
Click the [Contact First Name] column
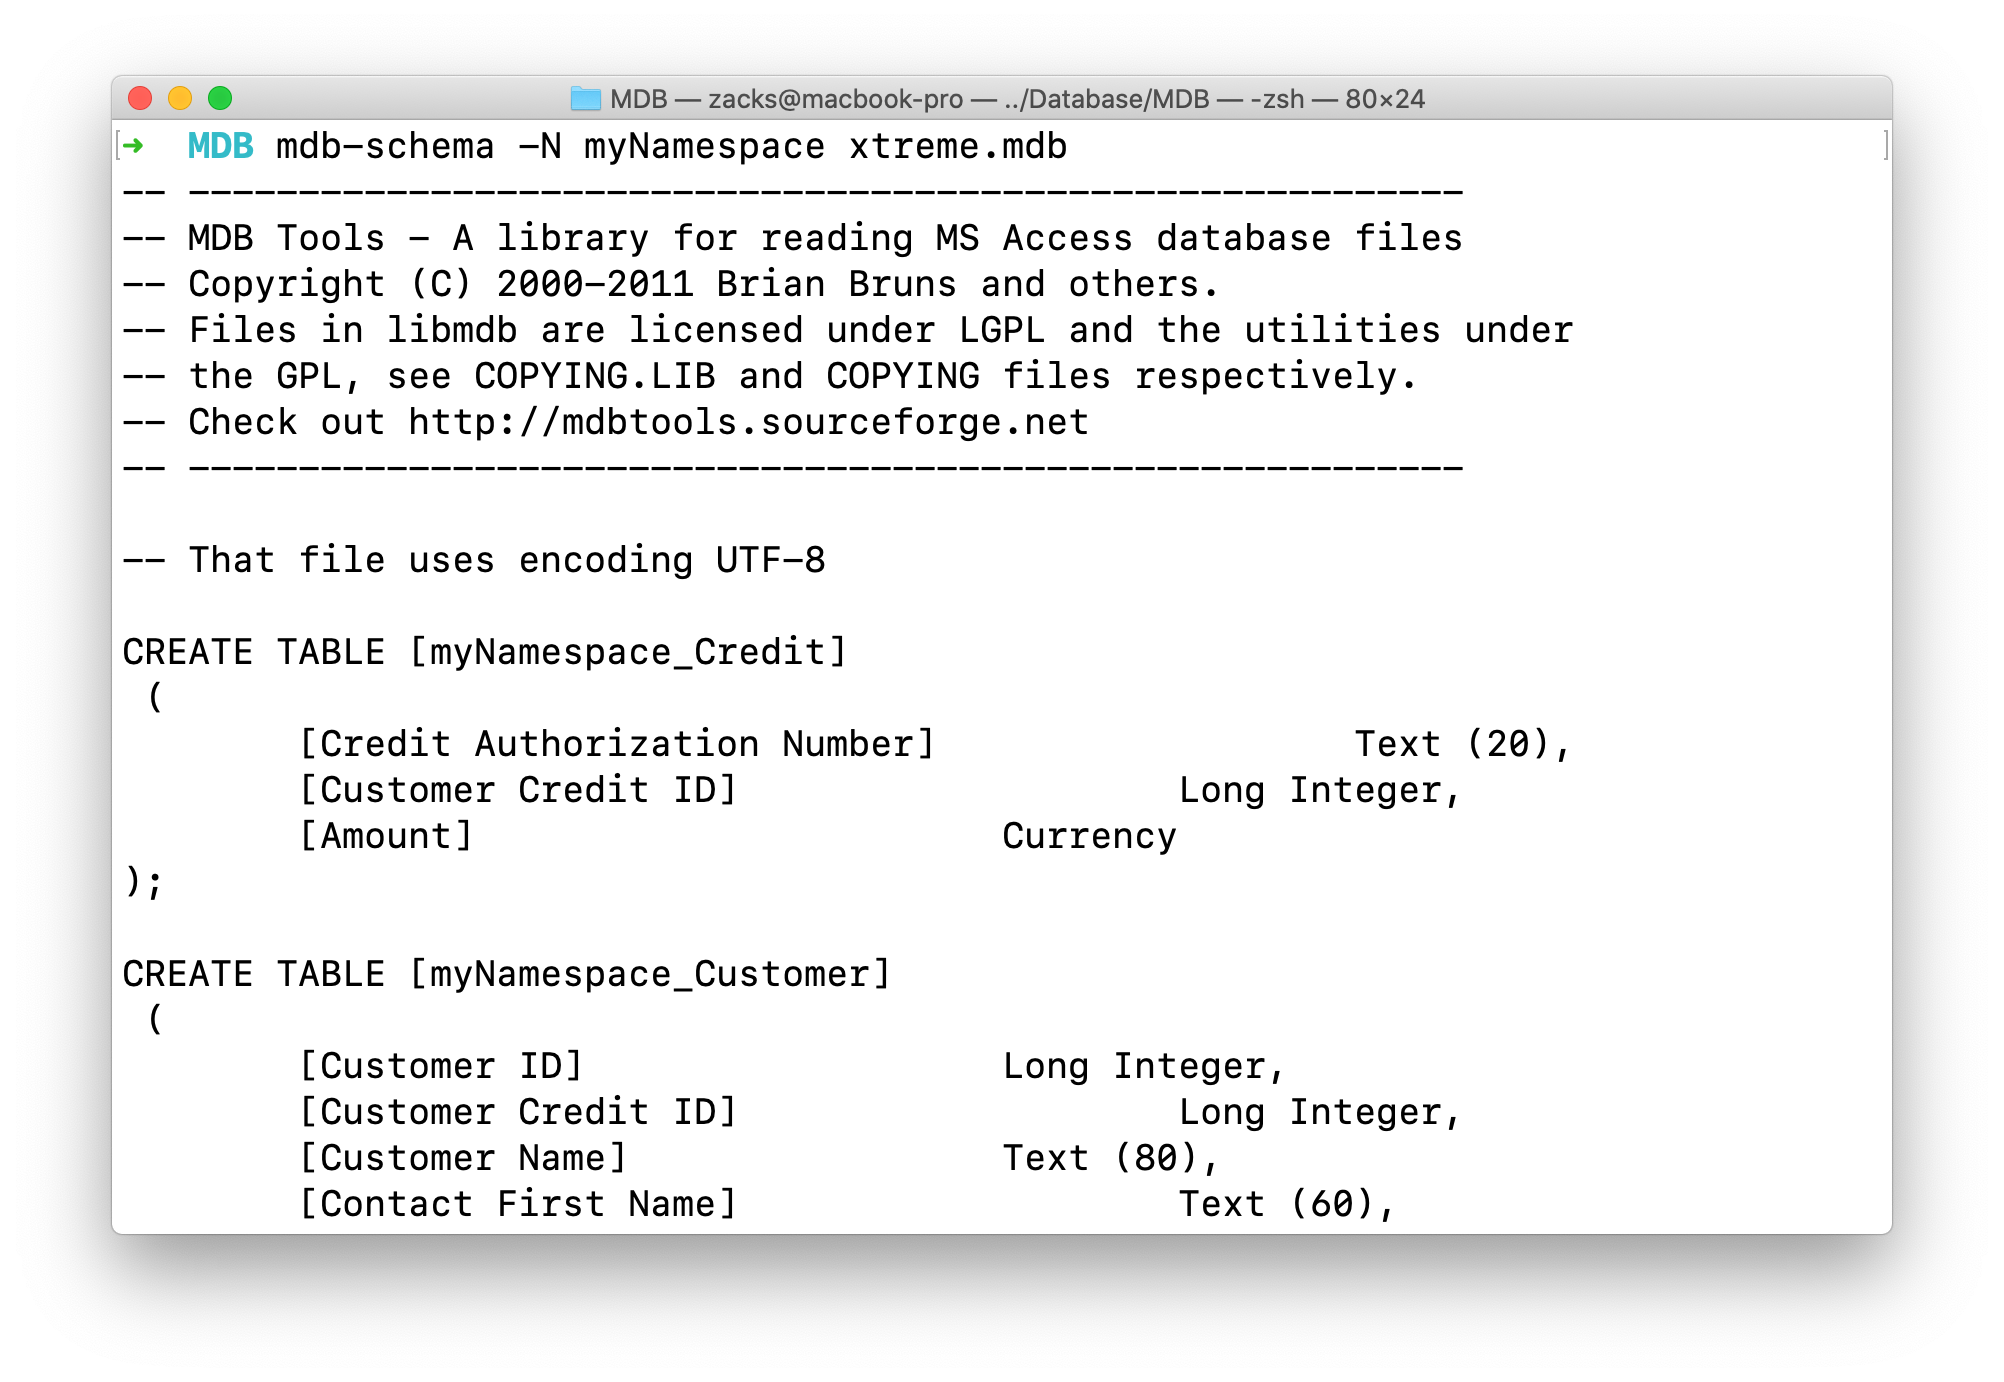pos(517,1204)
